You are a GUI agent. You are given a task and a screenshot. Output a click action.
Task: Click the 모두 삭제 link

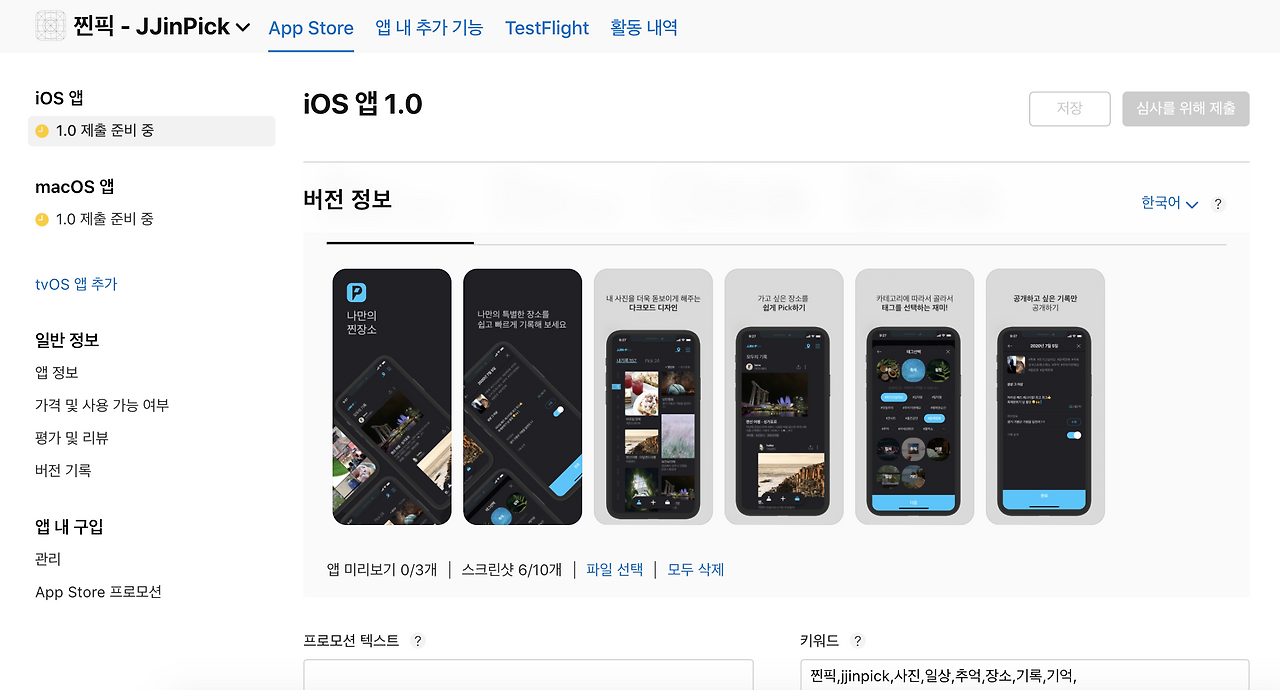pyautogui.click(x=696, y=569)
